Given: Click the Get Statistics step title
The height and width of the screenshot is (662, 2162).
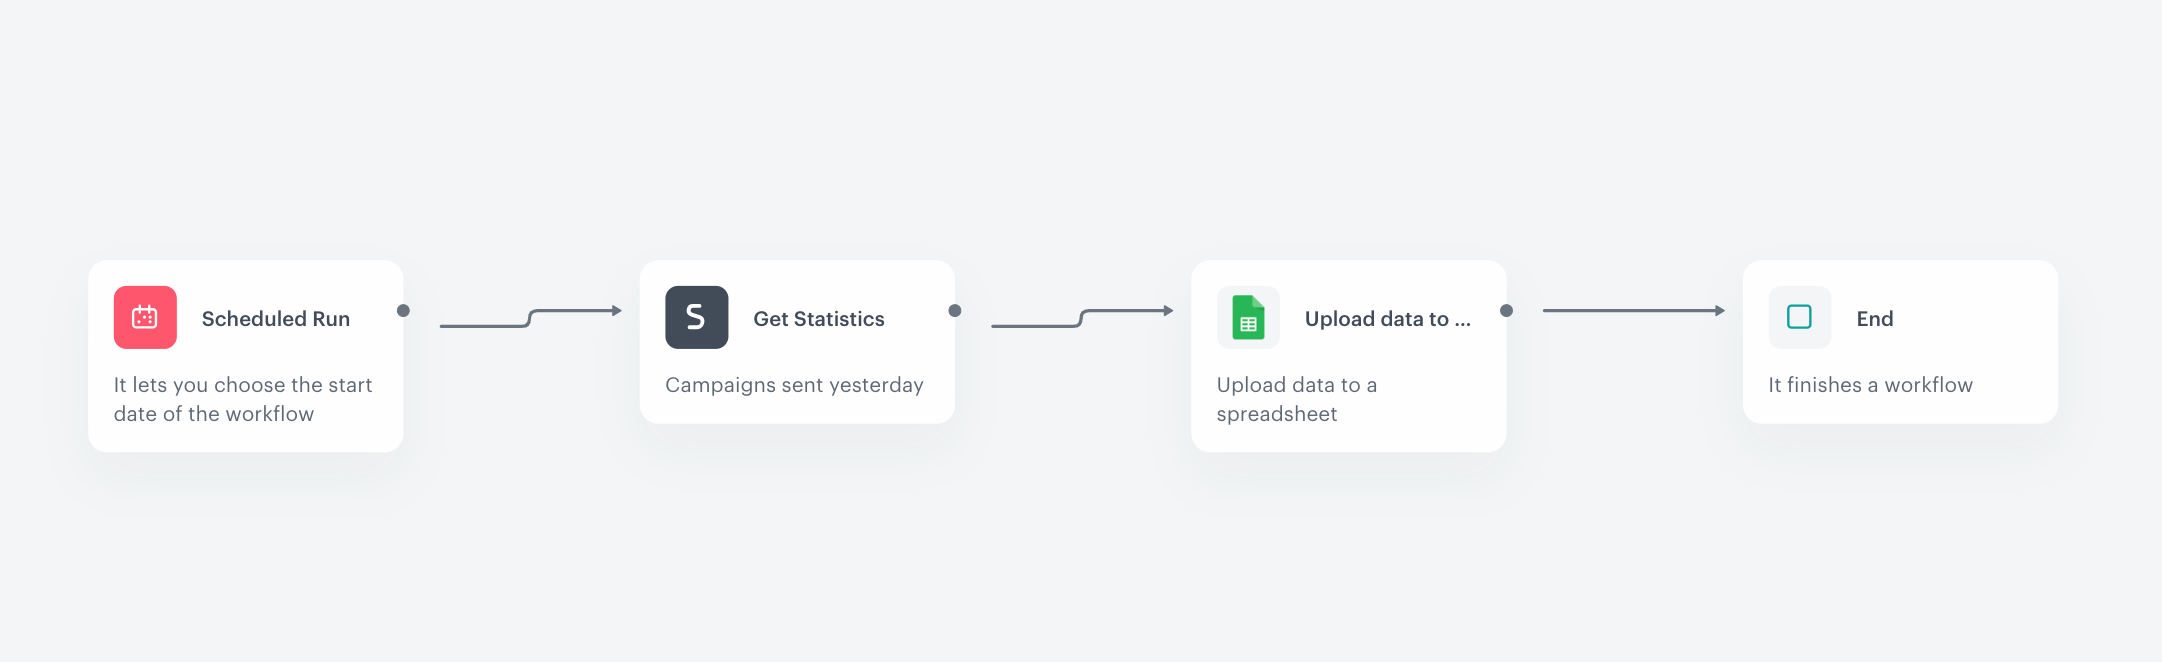Looking at the screenshot, I should point(819,318).
